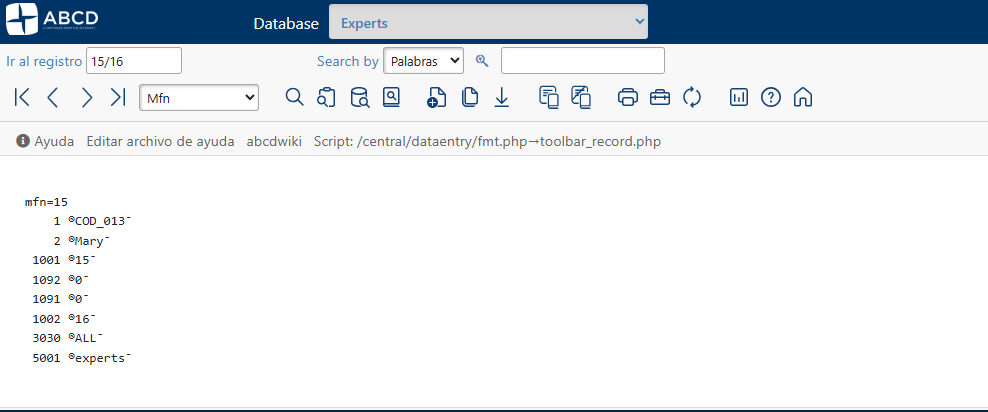
Task: Open the toolbox briefcase icon
Action: (660, 97)
